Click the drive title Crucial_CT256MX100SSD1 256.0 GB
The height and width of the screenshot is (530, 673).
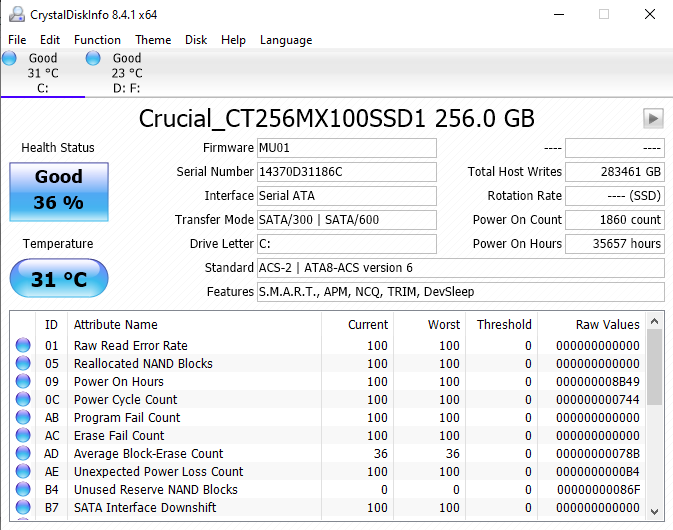click(336, 118)
